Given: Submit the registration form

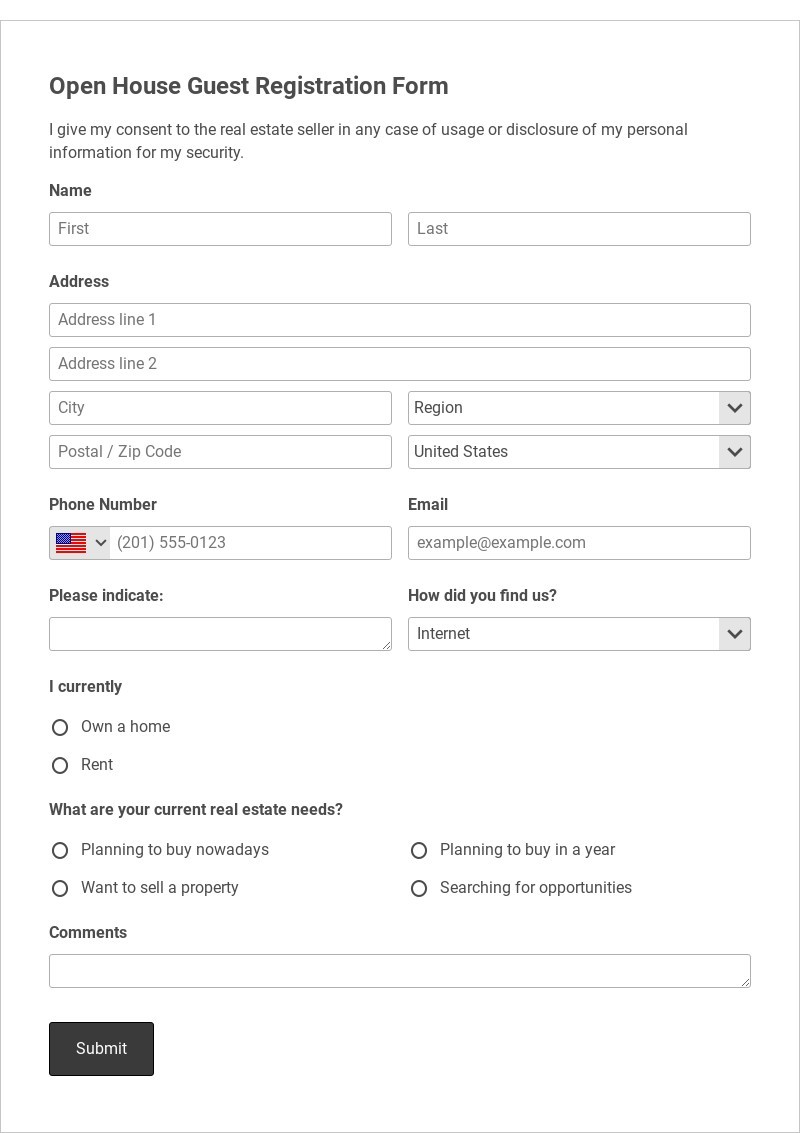Looking at the screenshot, I should tap(101, 1049).
